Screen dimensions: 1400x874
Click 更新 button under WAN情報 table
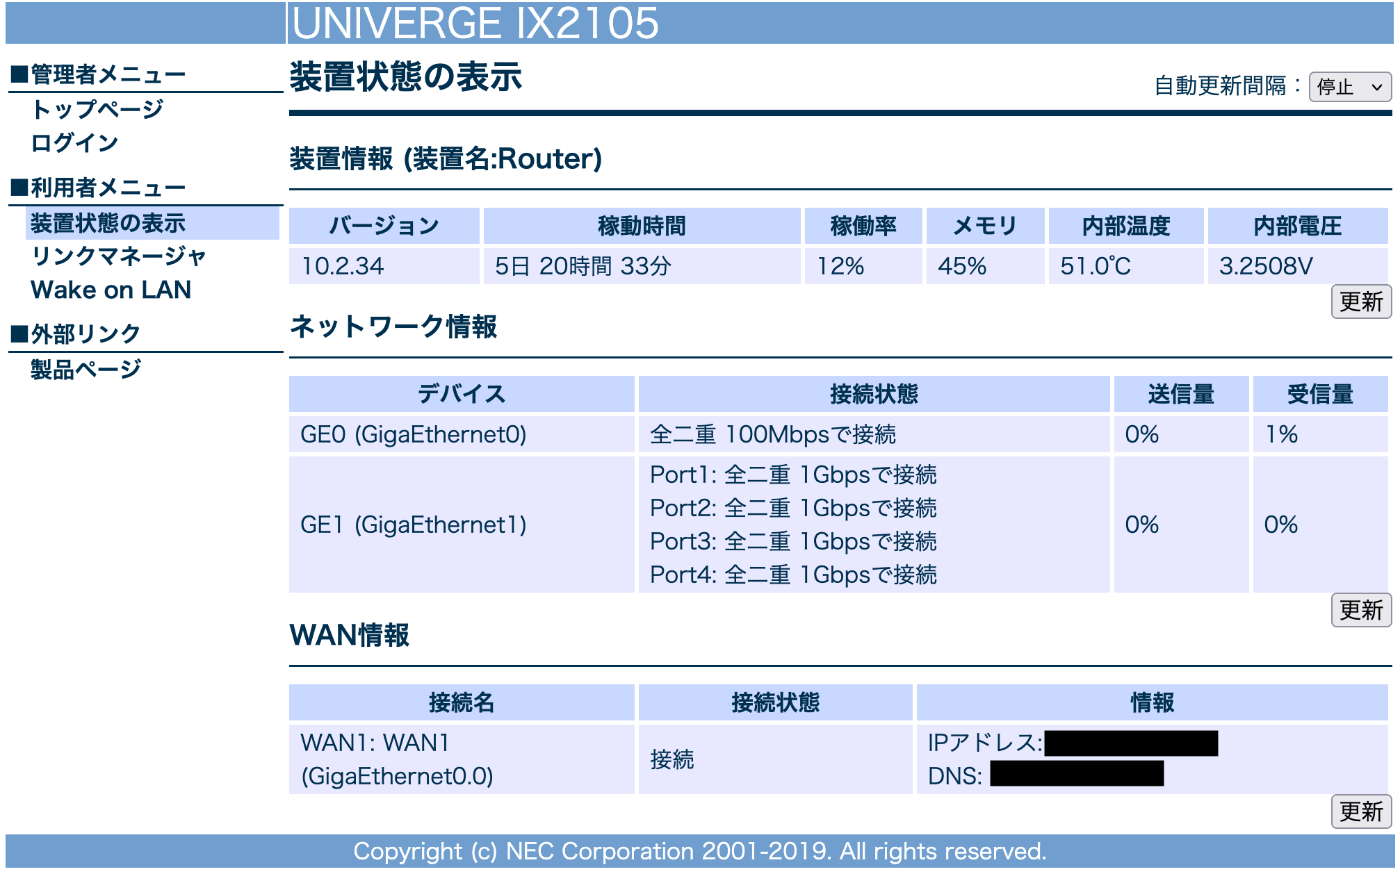1361,811
